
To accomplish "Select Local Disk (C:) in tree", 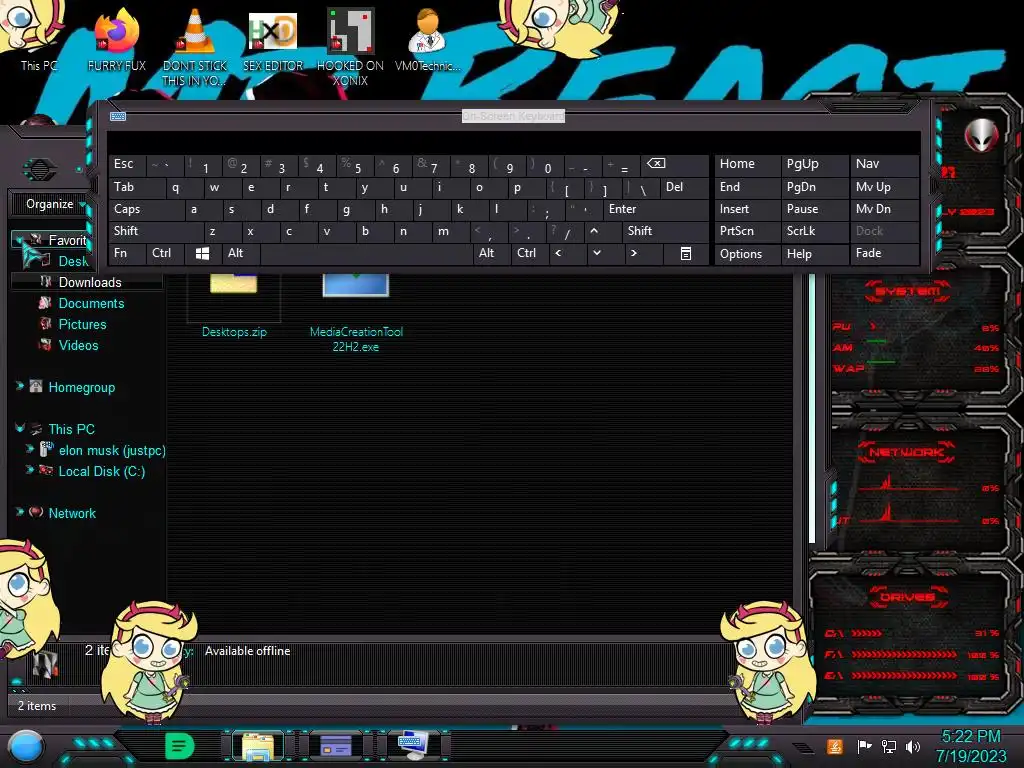I will pos(102,471).
